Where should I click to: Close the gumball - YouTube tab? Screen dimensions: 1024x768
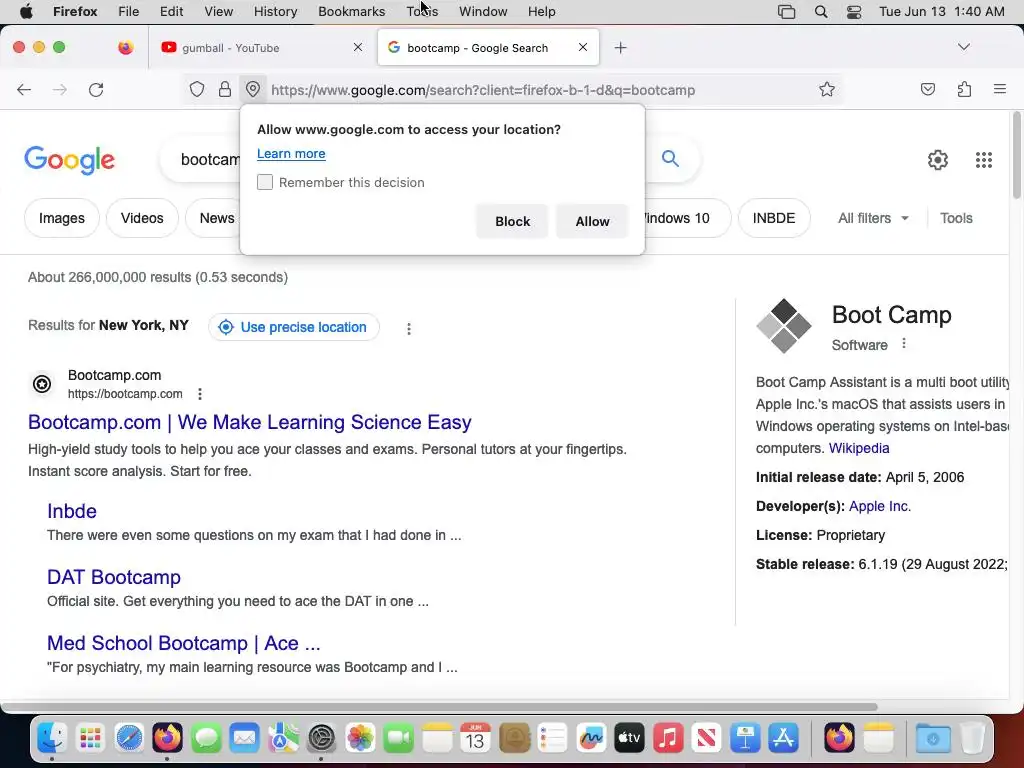tap(357, 47)
